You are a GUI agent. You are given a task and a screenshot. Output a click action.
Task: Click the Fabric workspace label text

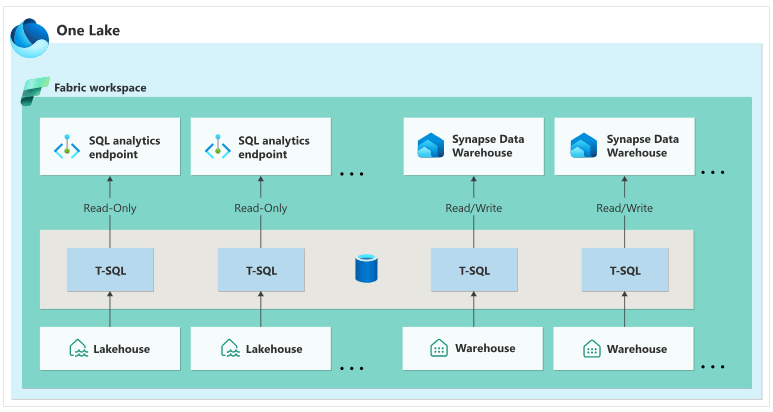[x=100, y=88]
